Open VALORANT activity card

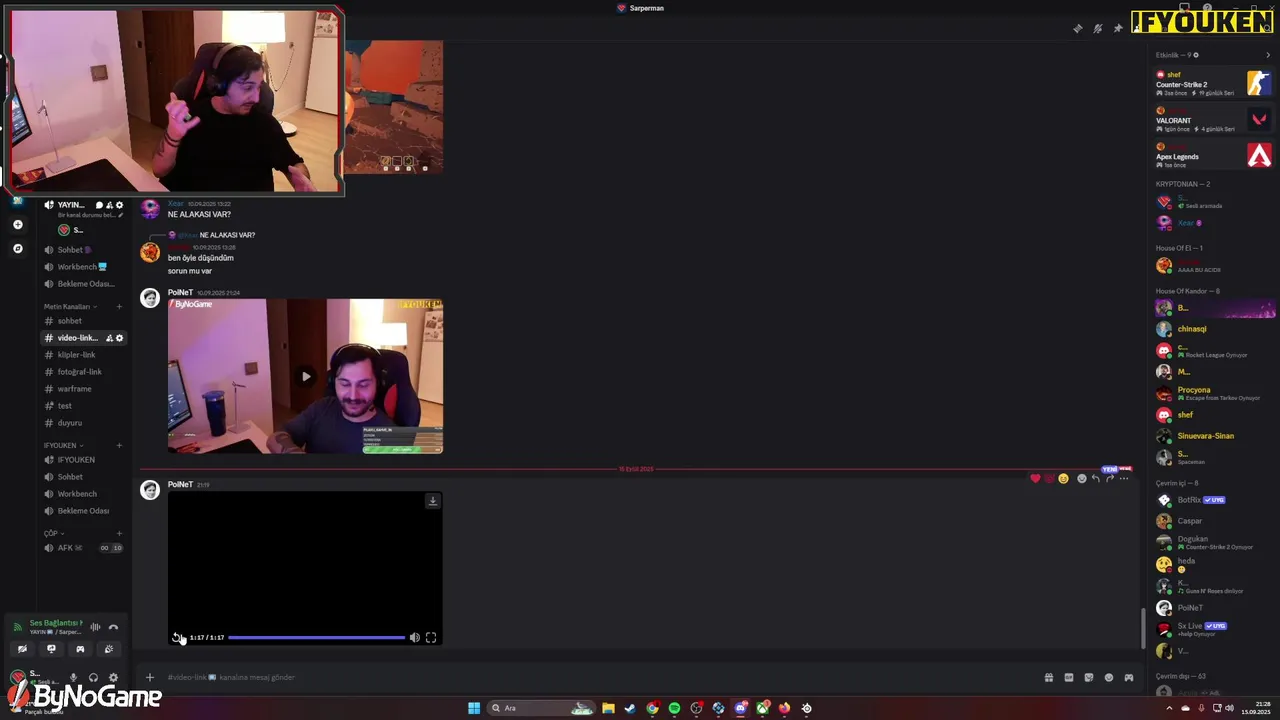pyautogui.click(x=1213, y=119)
